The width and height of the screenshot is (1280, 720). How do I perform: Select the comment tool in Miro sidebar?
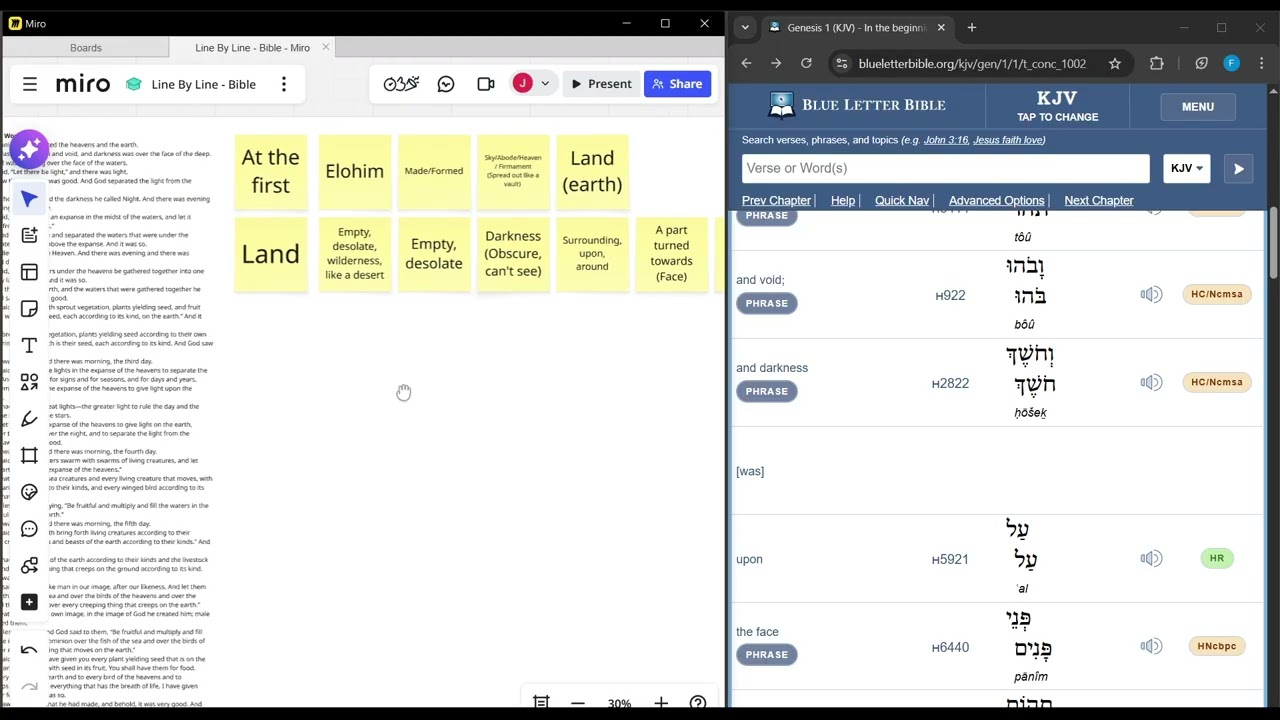29,529
